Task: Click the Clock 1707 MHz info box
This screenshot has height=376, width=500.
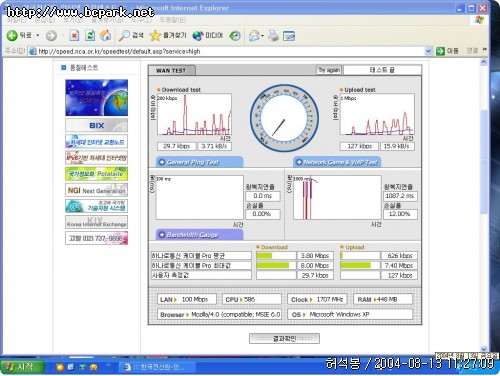Action: point(317,299)
